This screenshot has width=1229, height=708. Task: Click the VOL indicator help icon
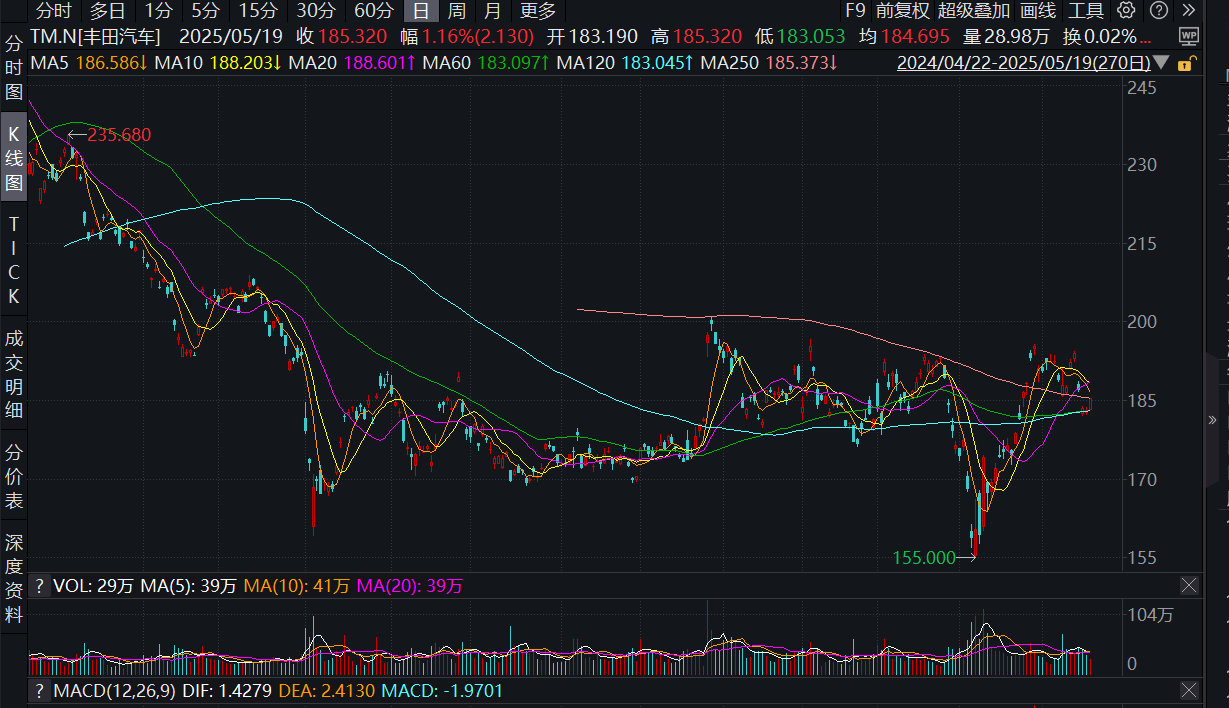pyautogui.click(x=39, y=586)
